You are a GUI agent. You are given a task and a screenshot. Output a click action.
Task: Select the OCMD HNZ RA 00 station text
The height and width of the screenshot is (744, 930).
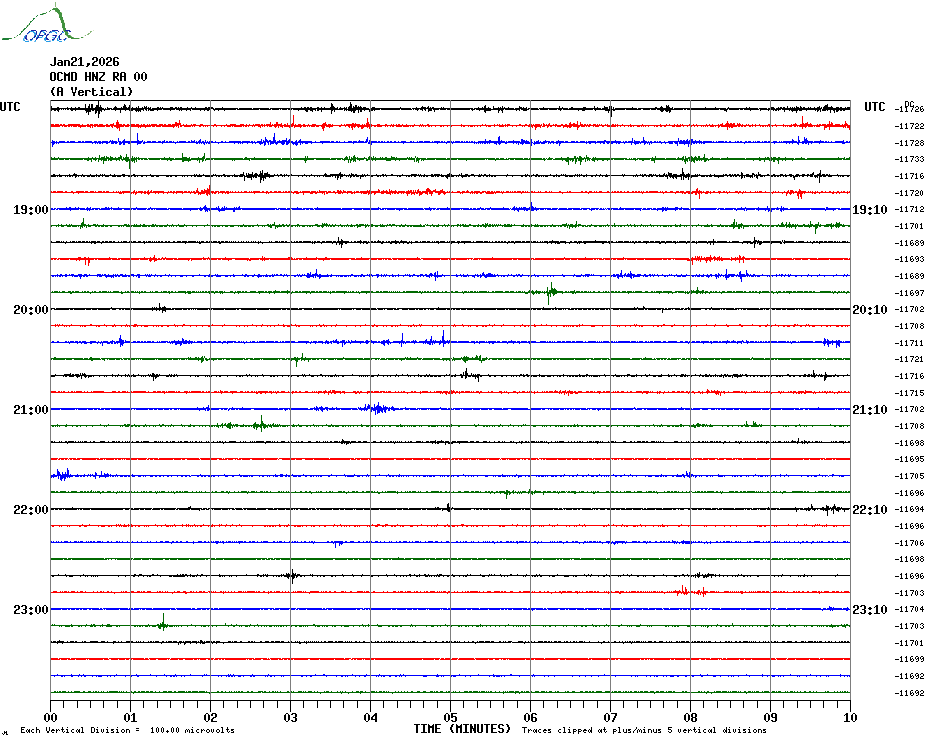point(98,77)
